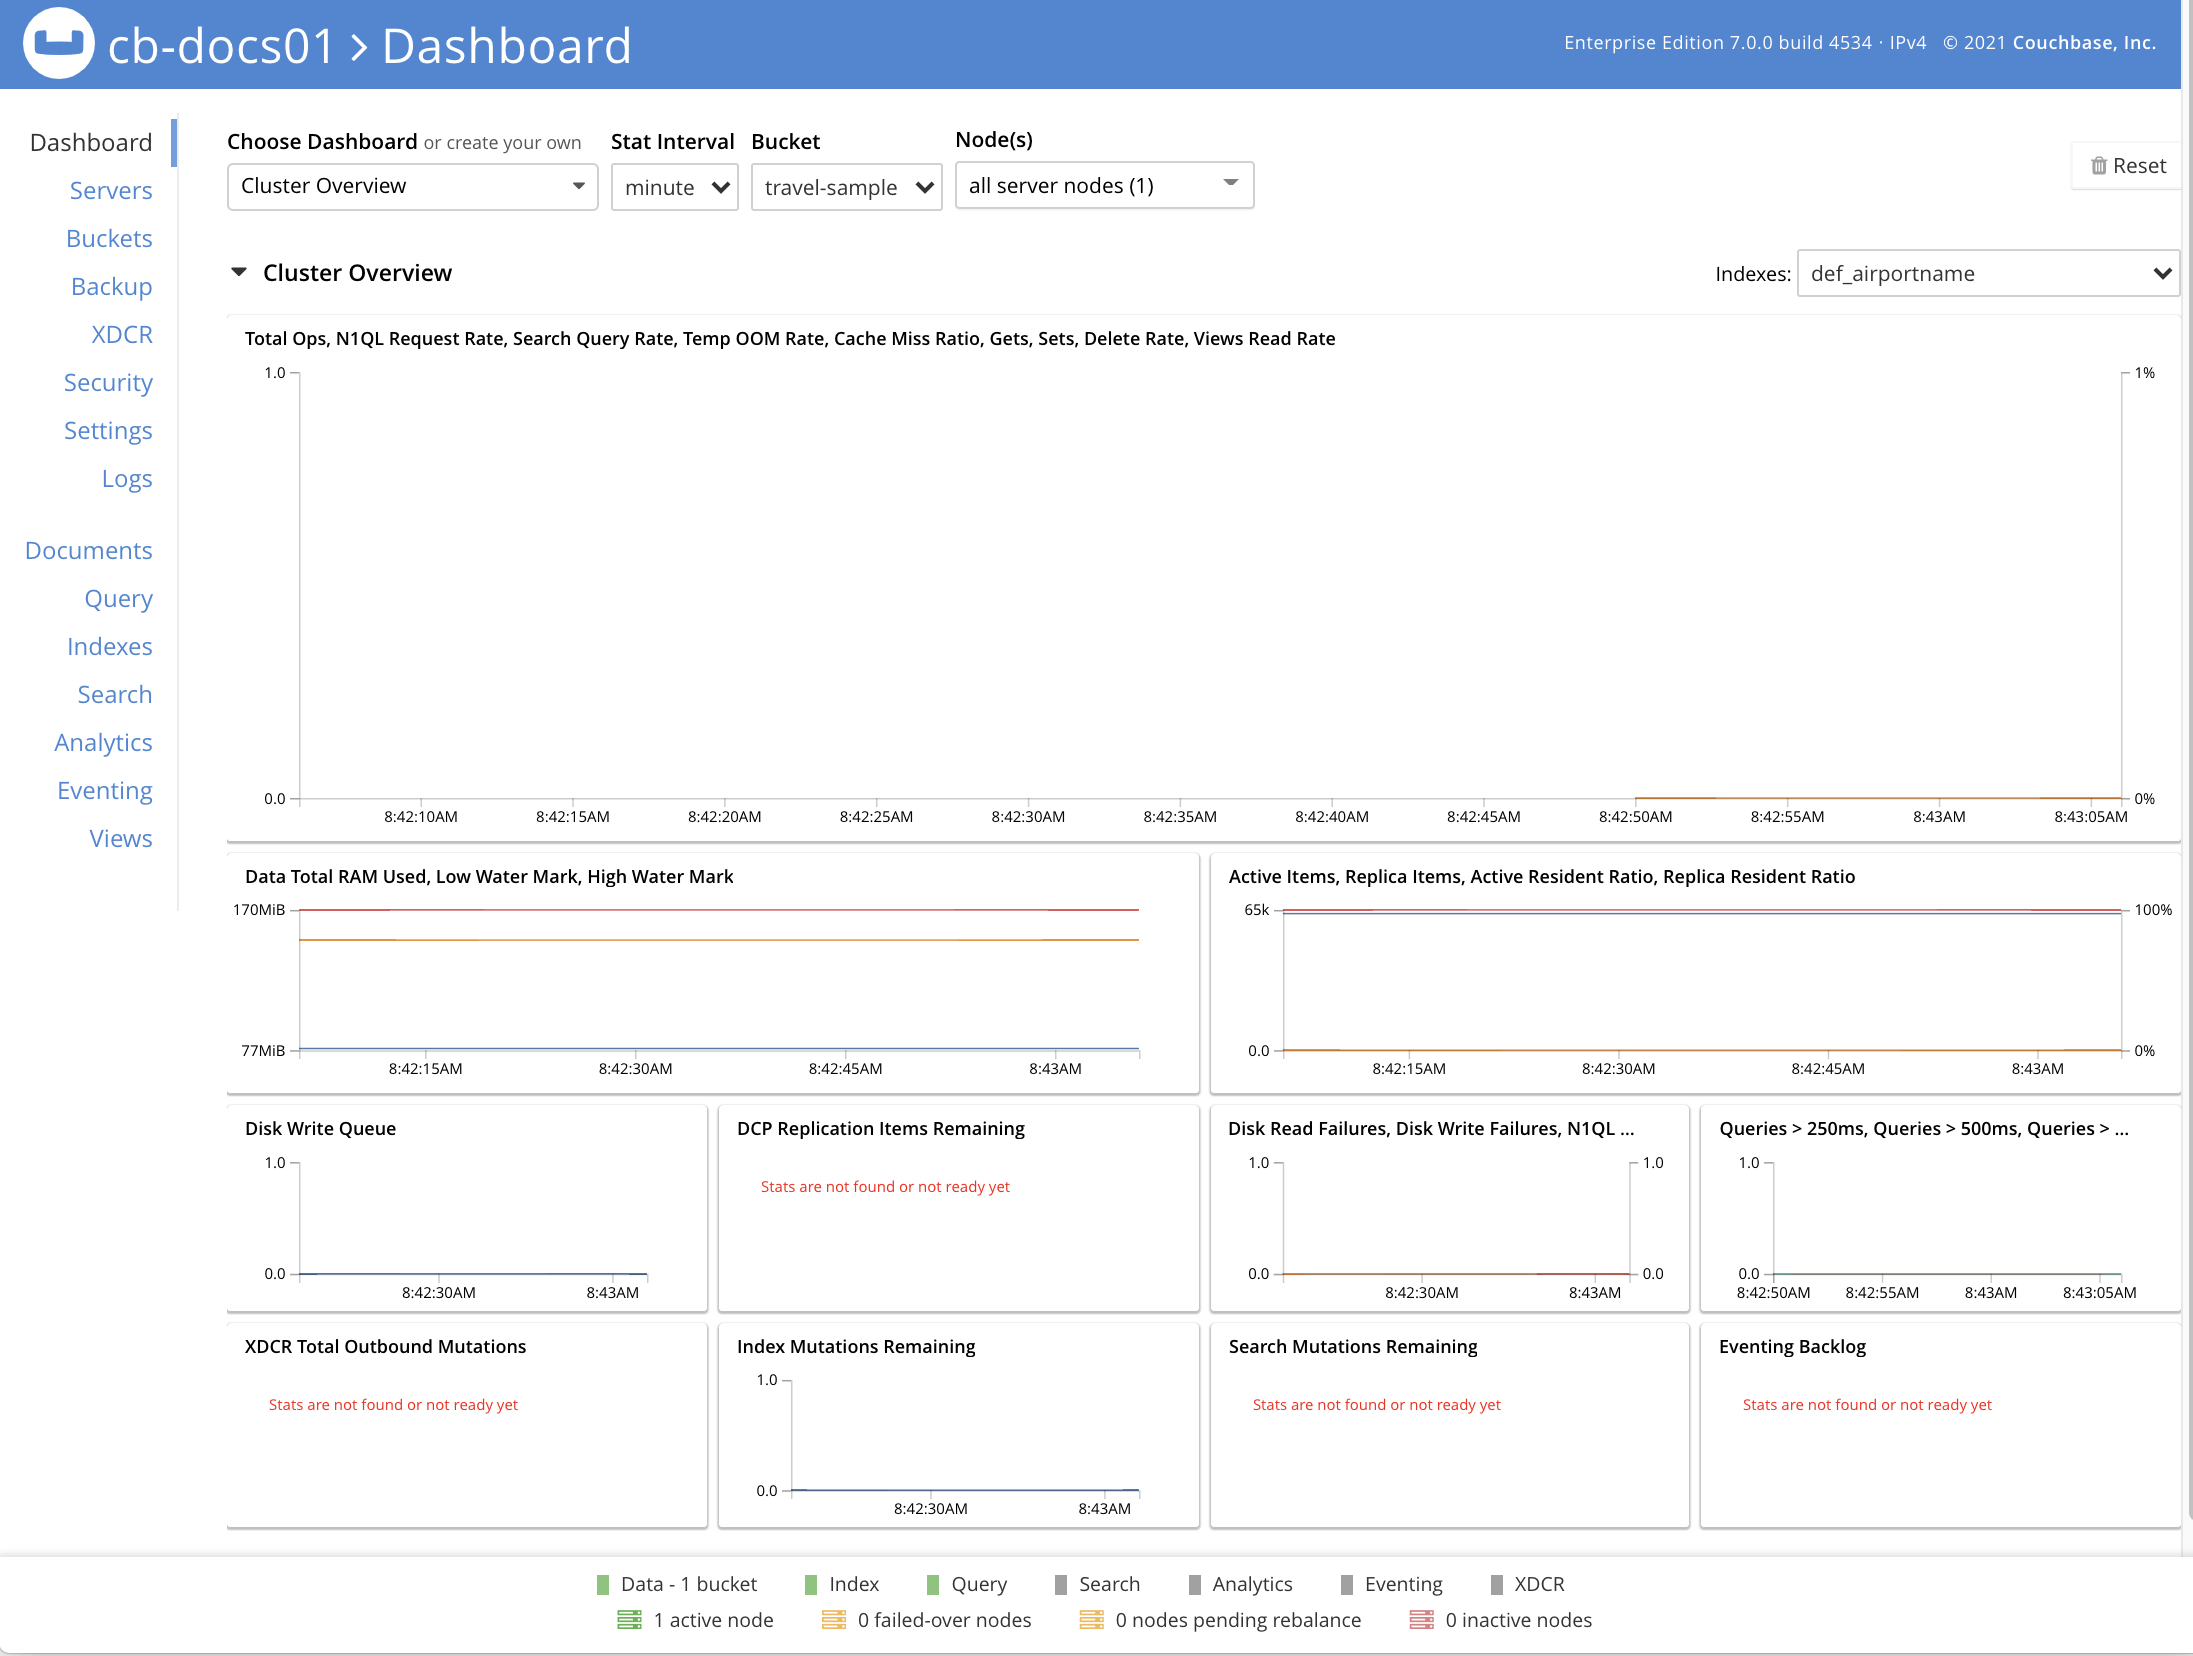Image resolution: width=2193 pixels, height=1656 pixels.
Task: Switch to the Servers section
Action: coord(111,190)
